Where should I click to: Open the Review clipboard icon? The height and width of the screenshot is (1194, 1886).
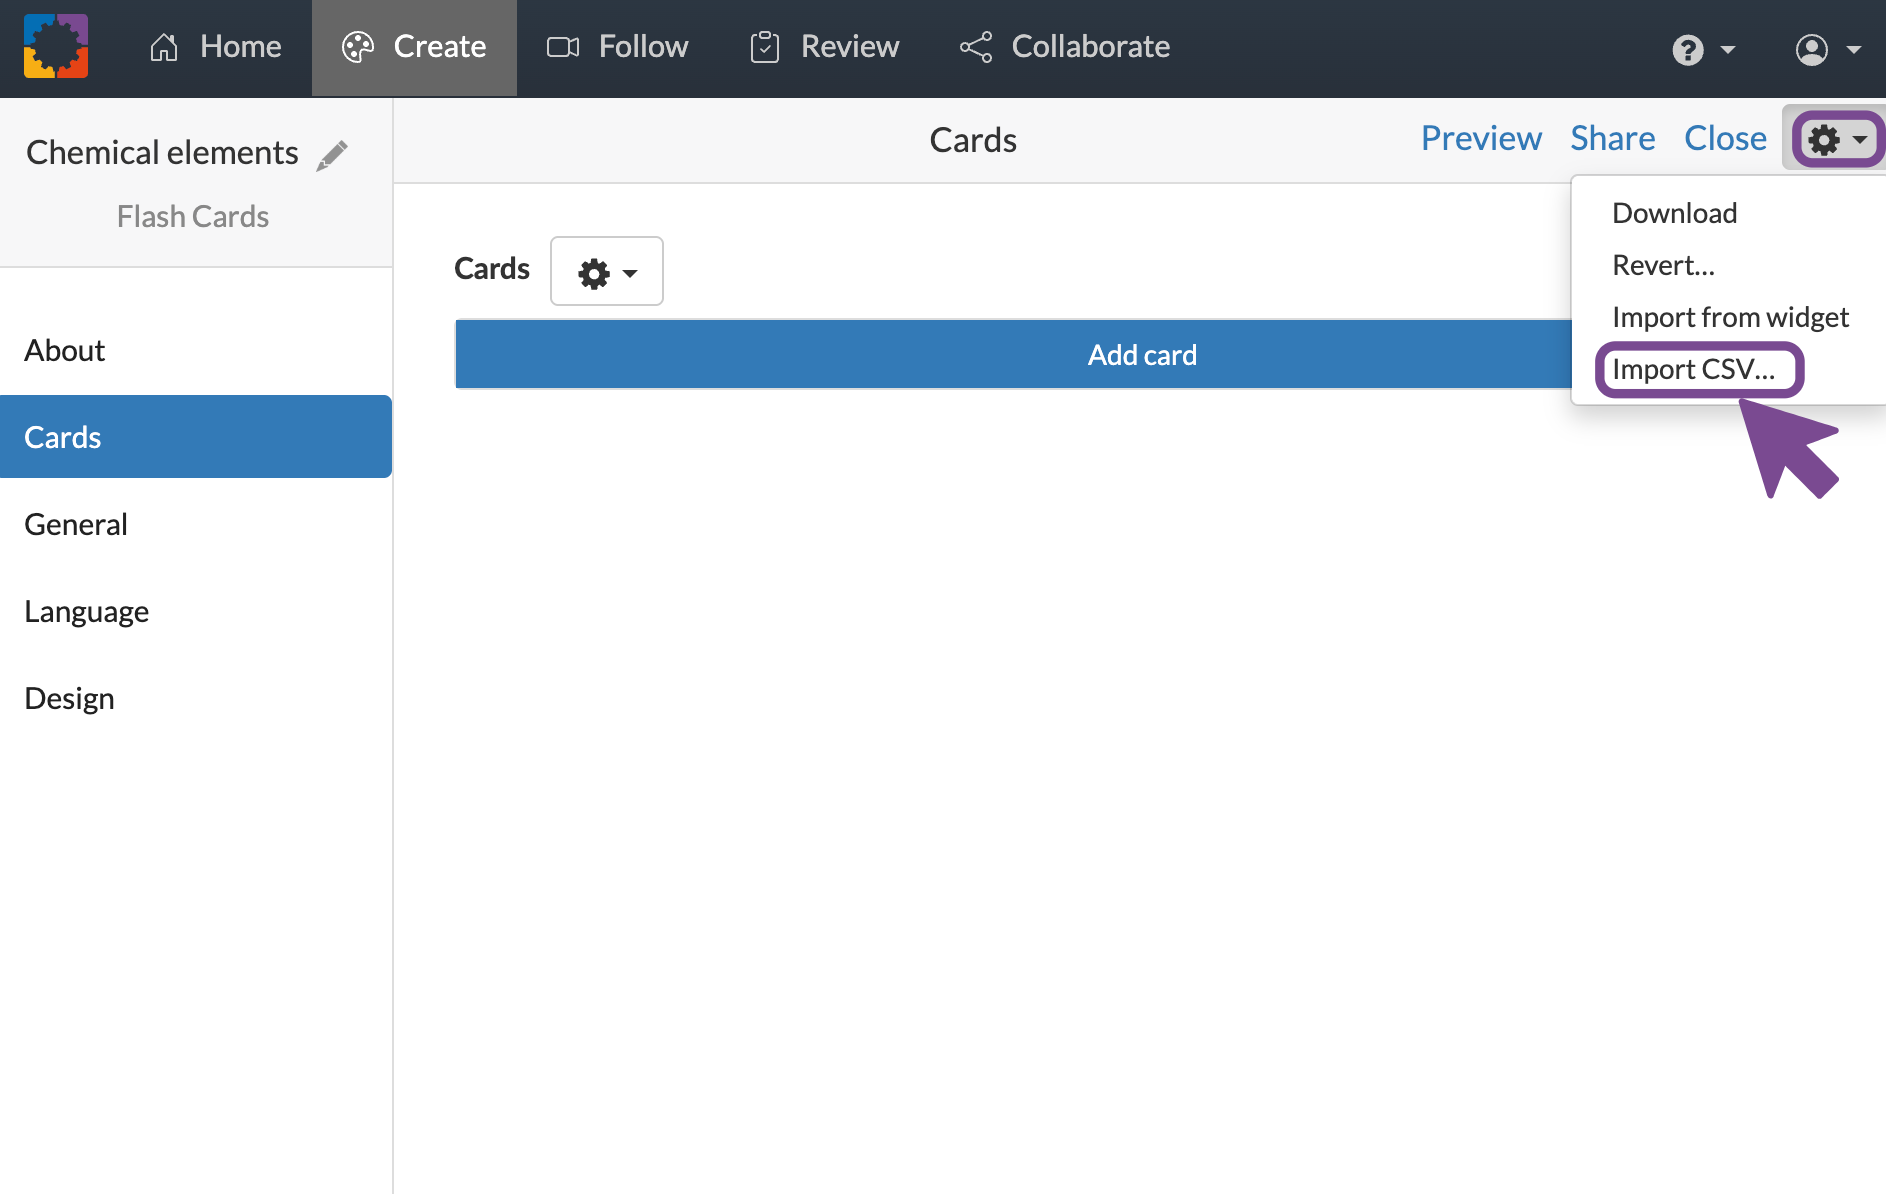766,46
